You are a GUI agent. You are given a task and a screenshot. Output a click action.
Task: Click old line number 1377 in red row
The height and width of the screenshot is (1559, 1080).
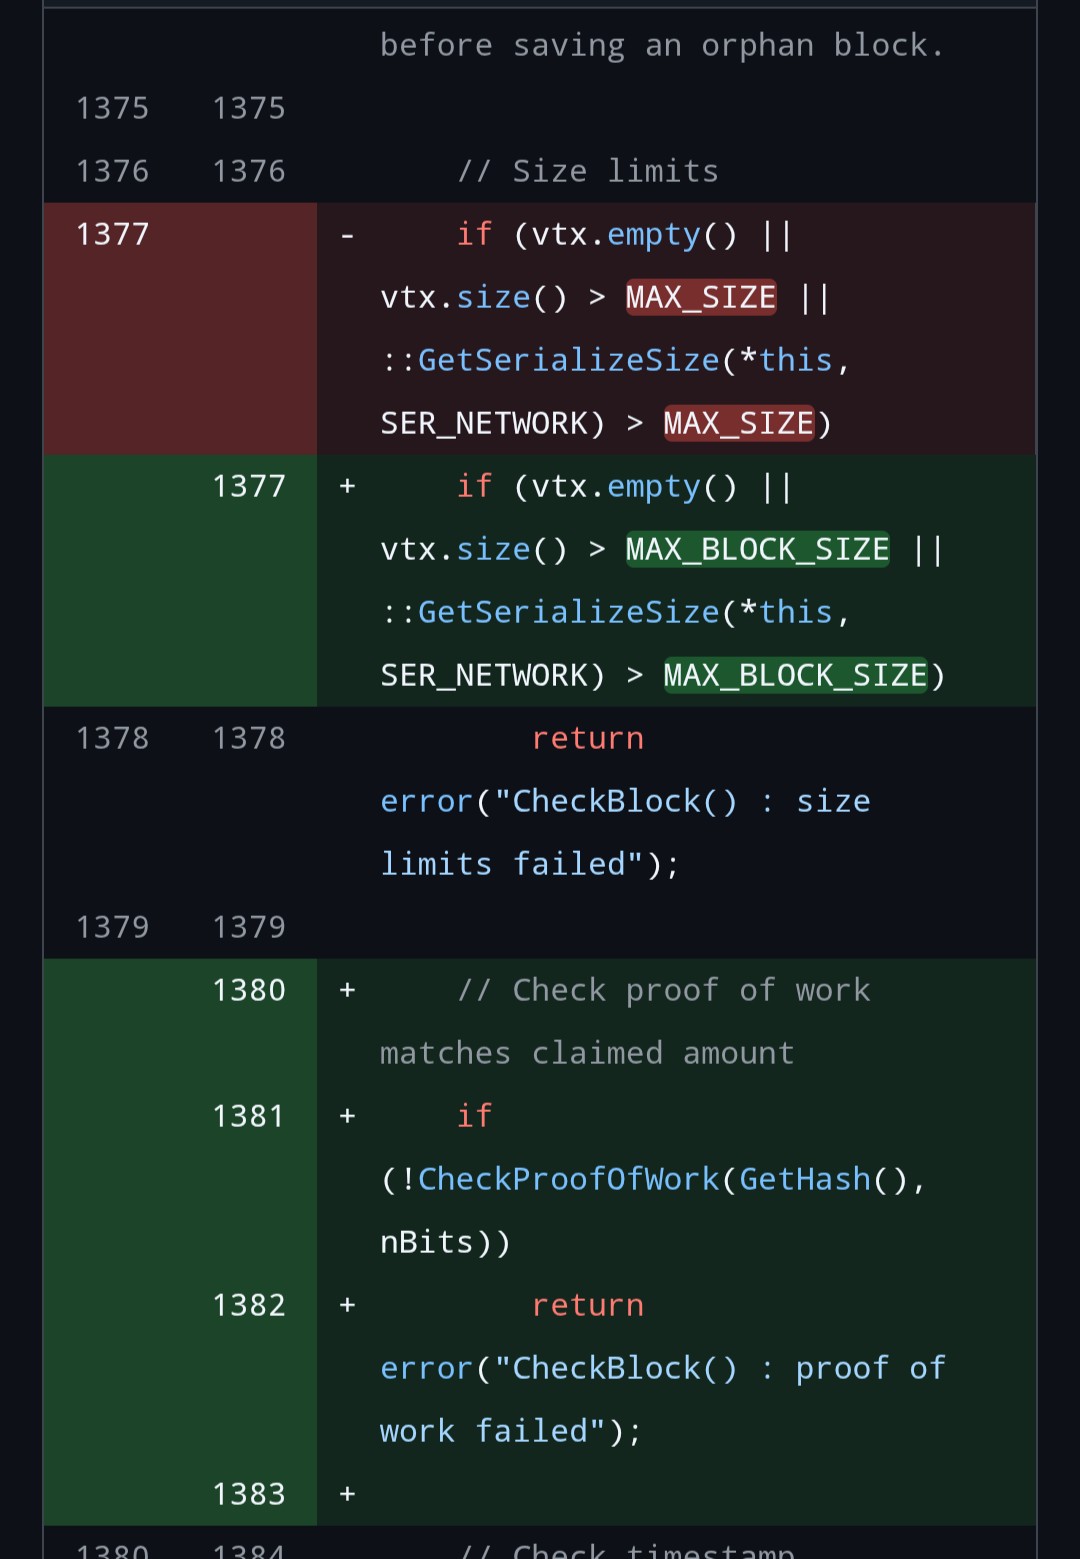pos(112,234)
